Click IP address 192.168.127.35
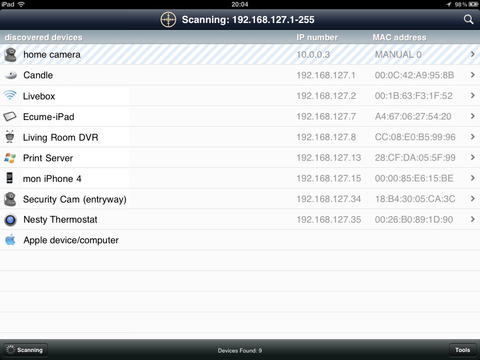Viewport: 480px width, 360px height. [329, 219]
